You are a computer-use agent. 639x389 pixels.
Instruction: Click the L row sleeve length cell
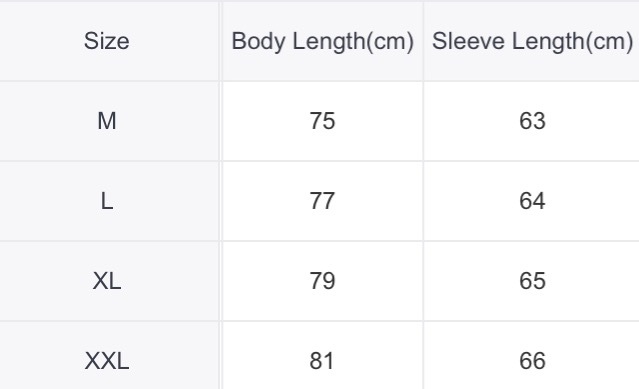coord(531,201)
